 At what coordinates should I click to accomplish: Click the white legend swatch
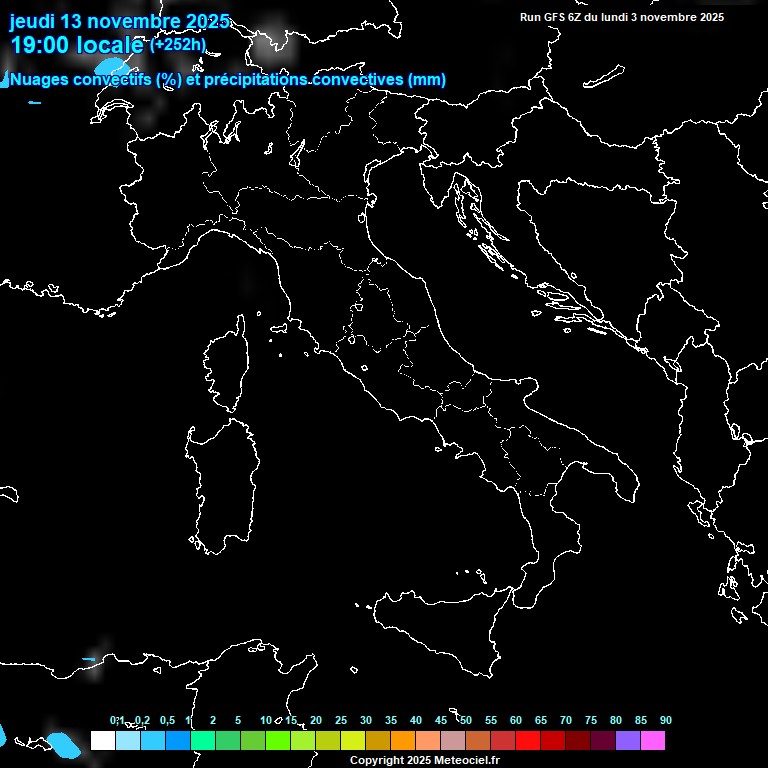pyautogui.click(x=103, y=740)
